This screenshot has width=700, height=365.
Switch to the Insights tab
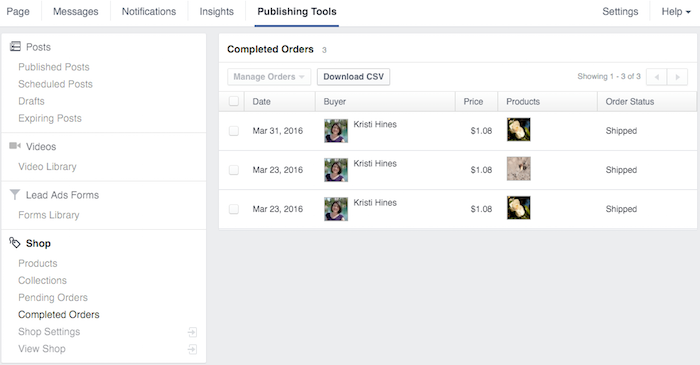coord(217,12)
